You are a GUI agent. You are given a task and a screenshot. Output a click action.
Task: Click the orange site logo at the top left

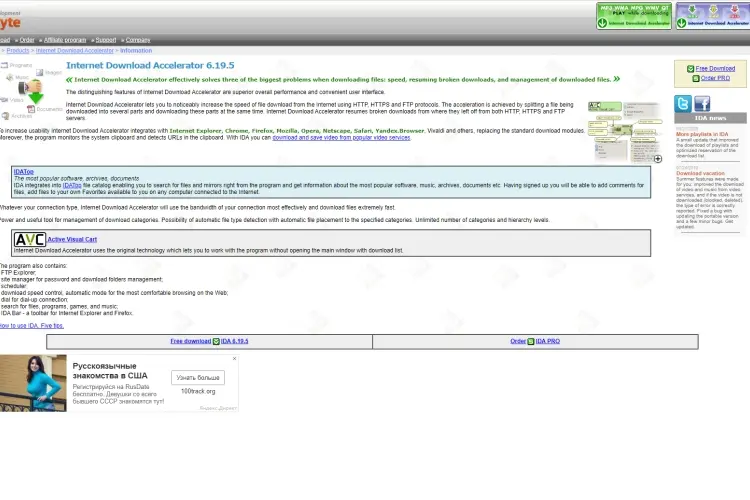[x=10, y=22]
